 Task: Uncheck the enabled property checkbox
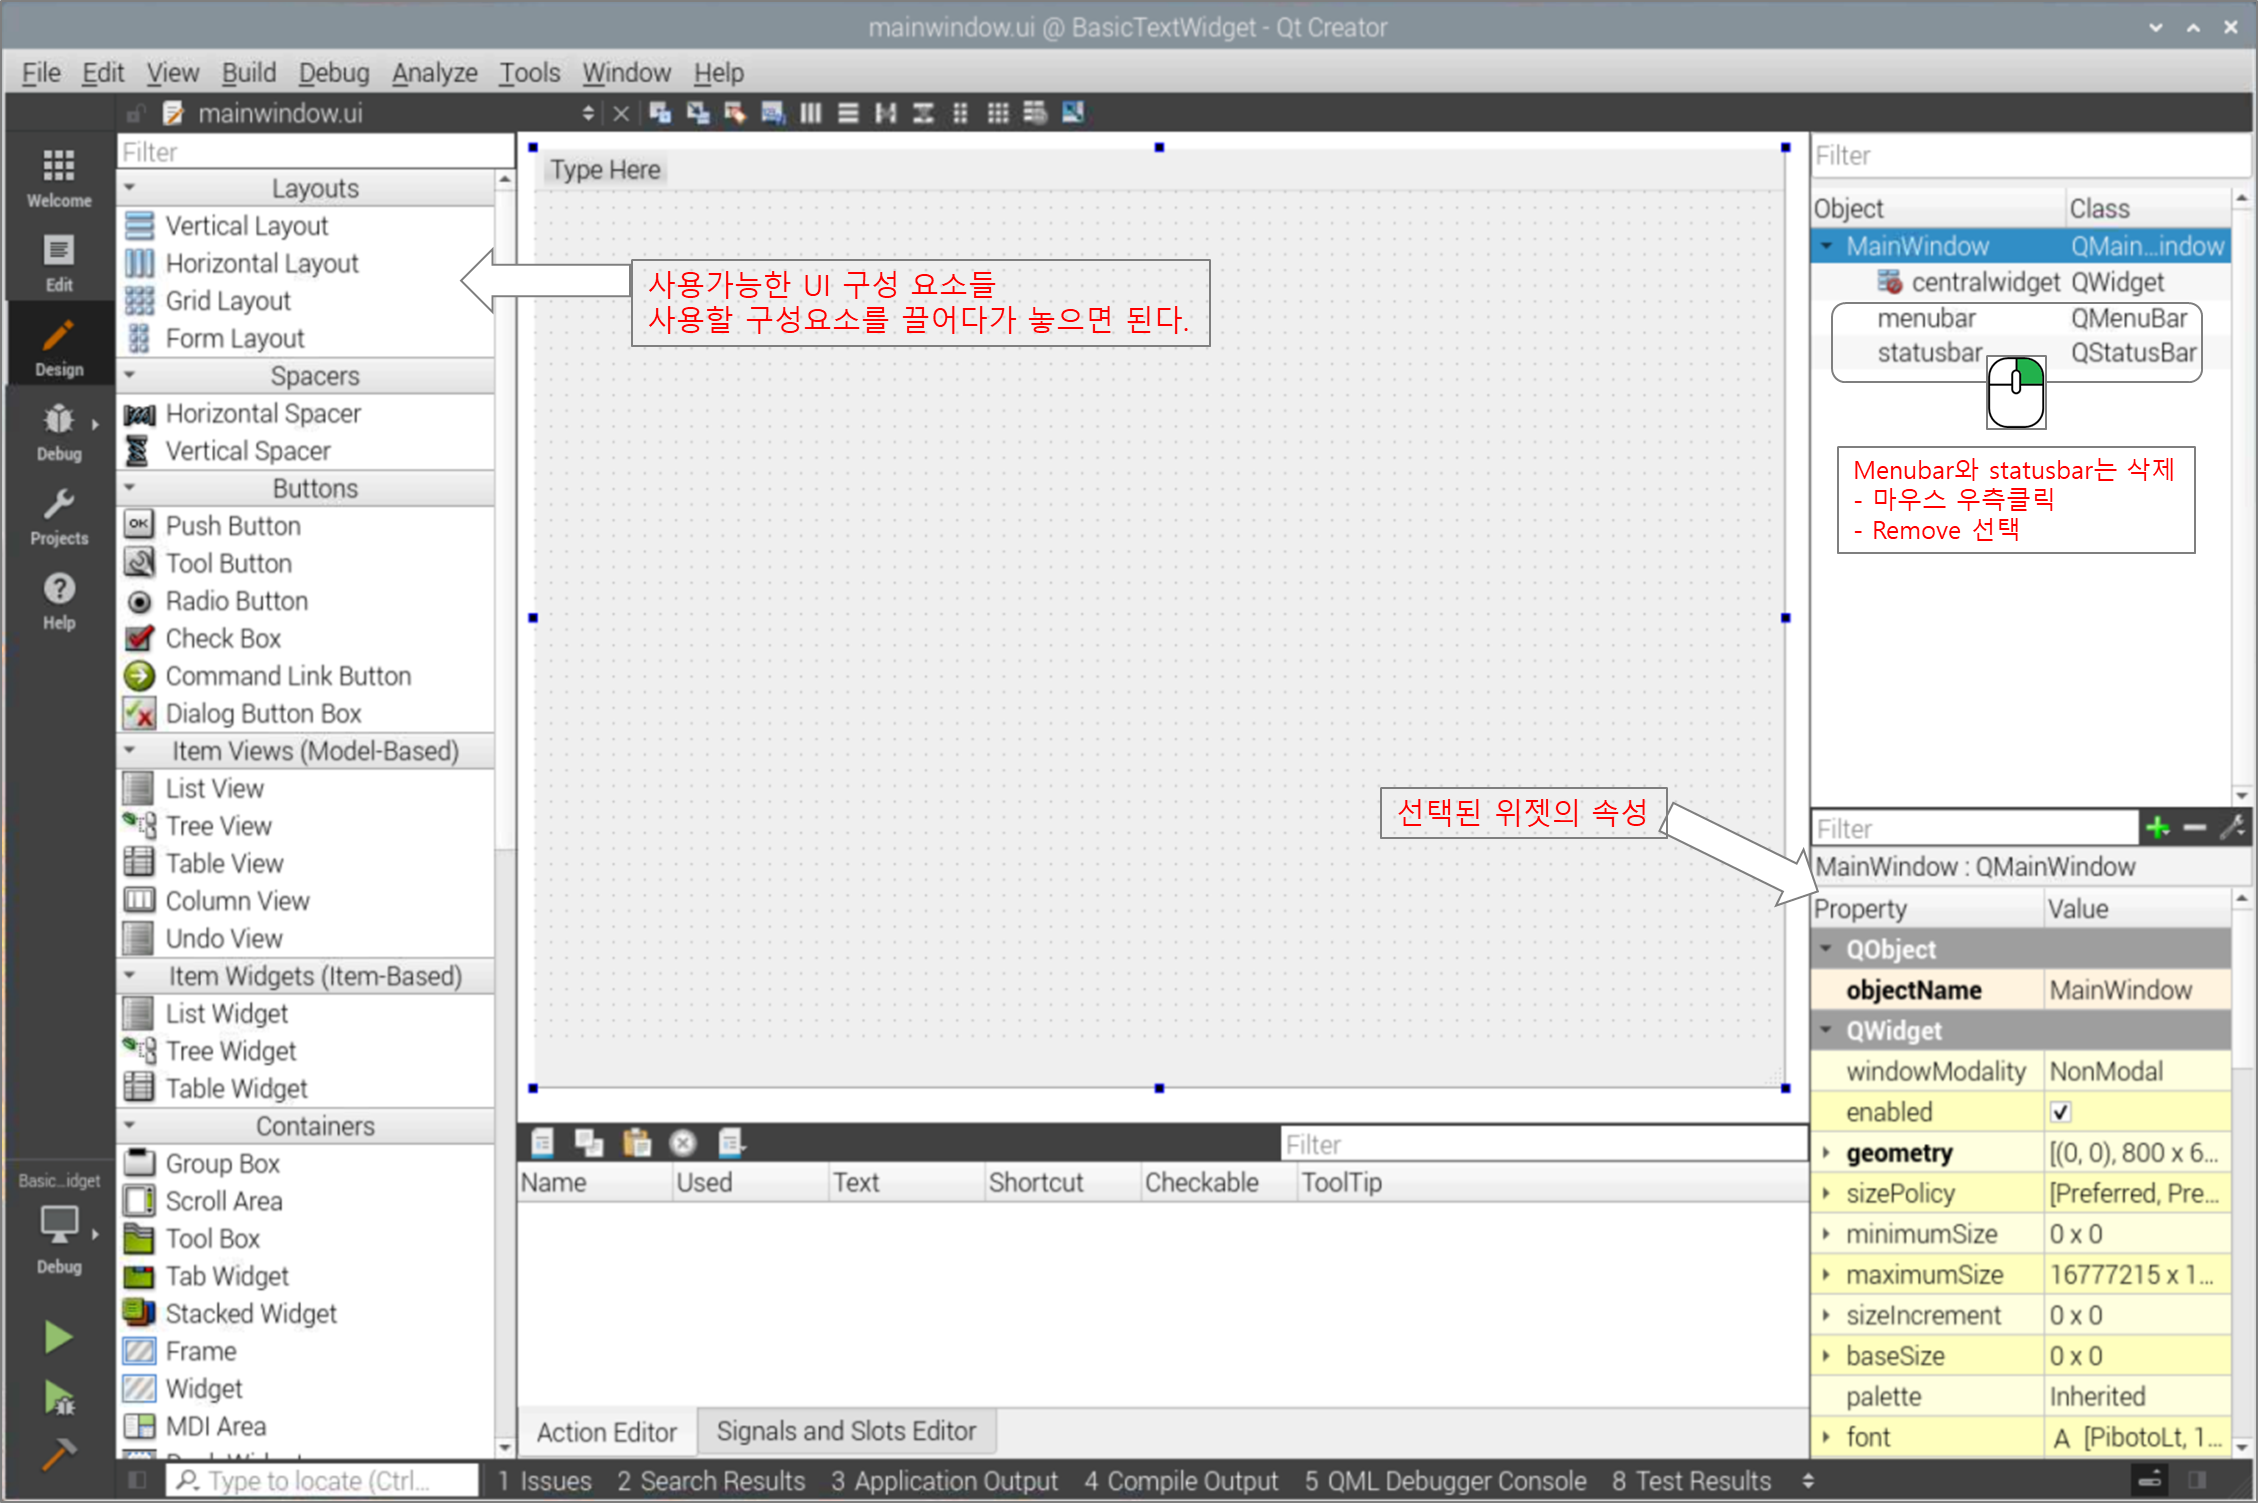pos(2060,1112)
